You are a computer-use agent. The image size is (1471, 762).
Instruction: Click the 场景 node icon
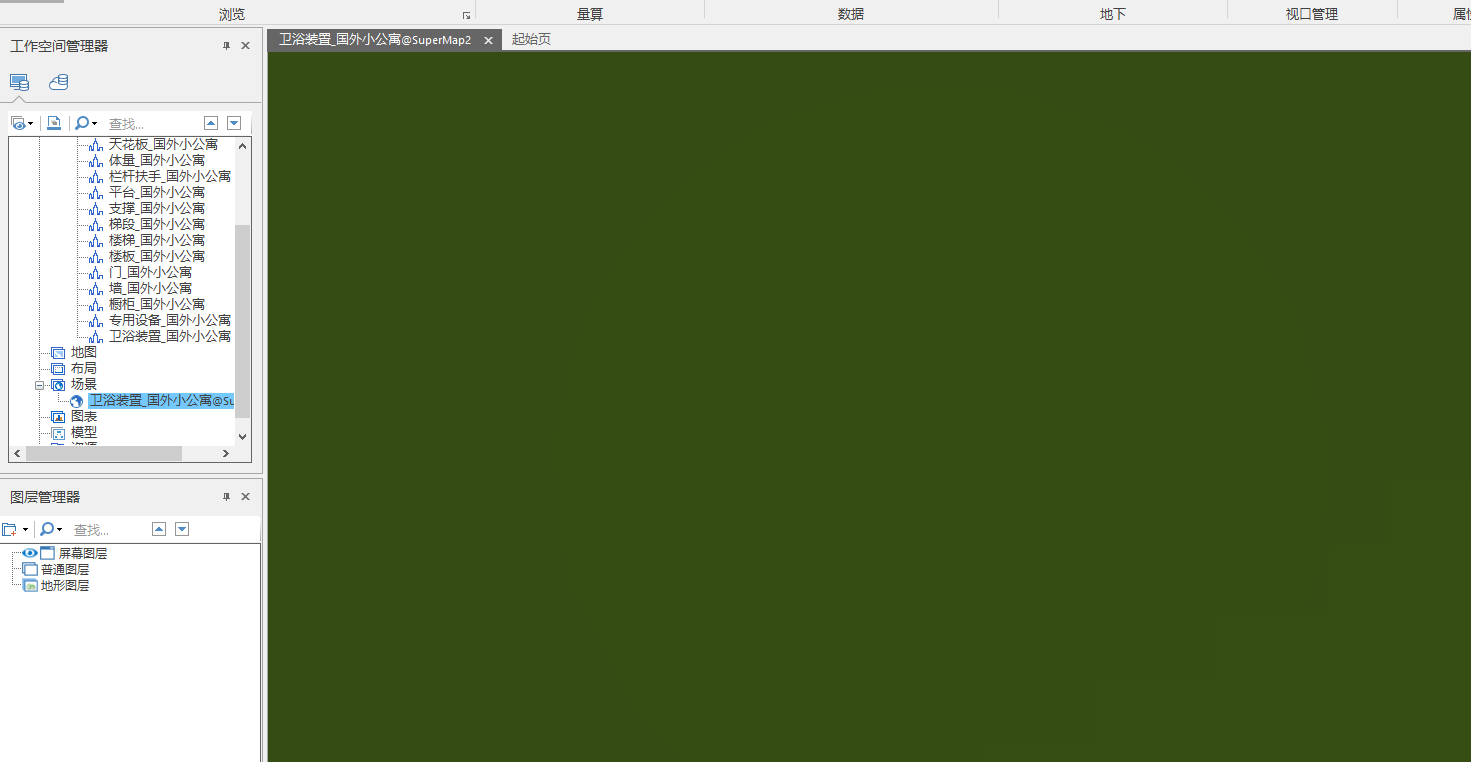58,384
